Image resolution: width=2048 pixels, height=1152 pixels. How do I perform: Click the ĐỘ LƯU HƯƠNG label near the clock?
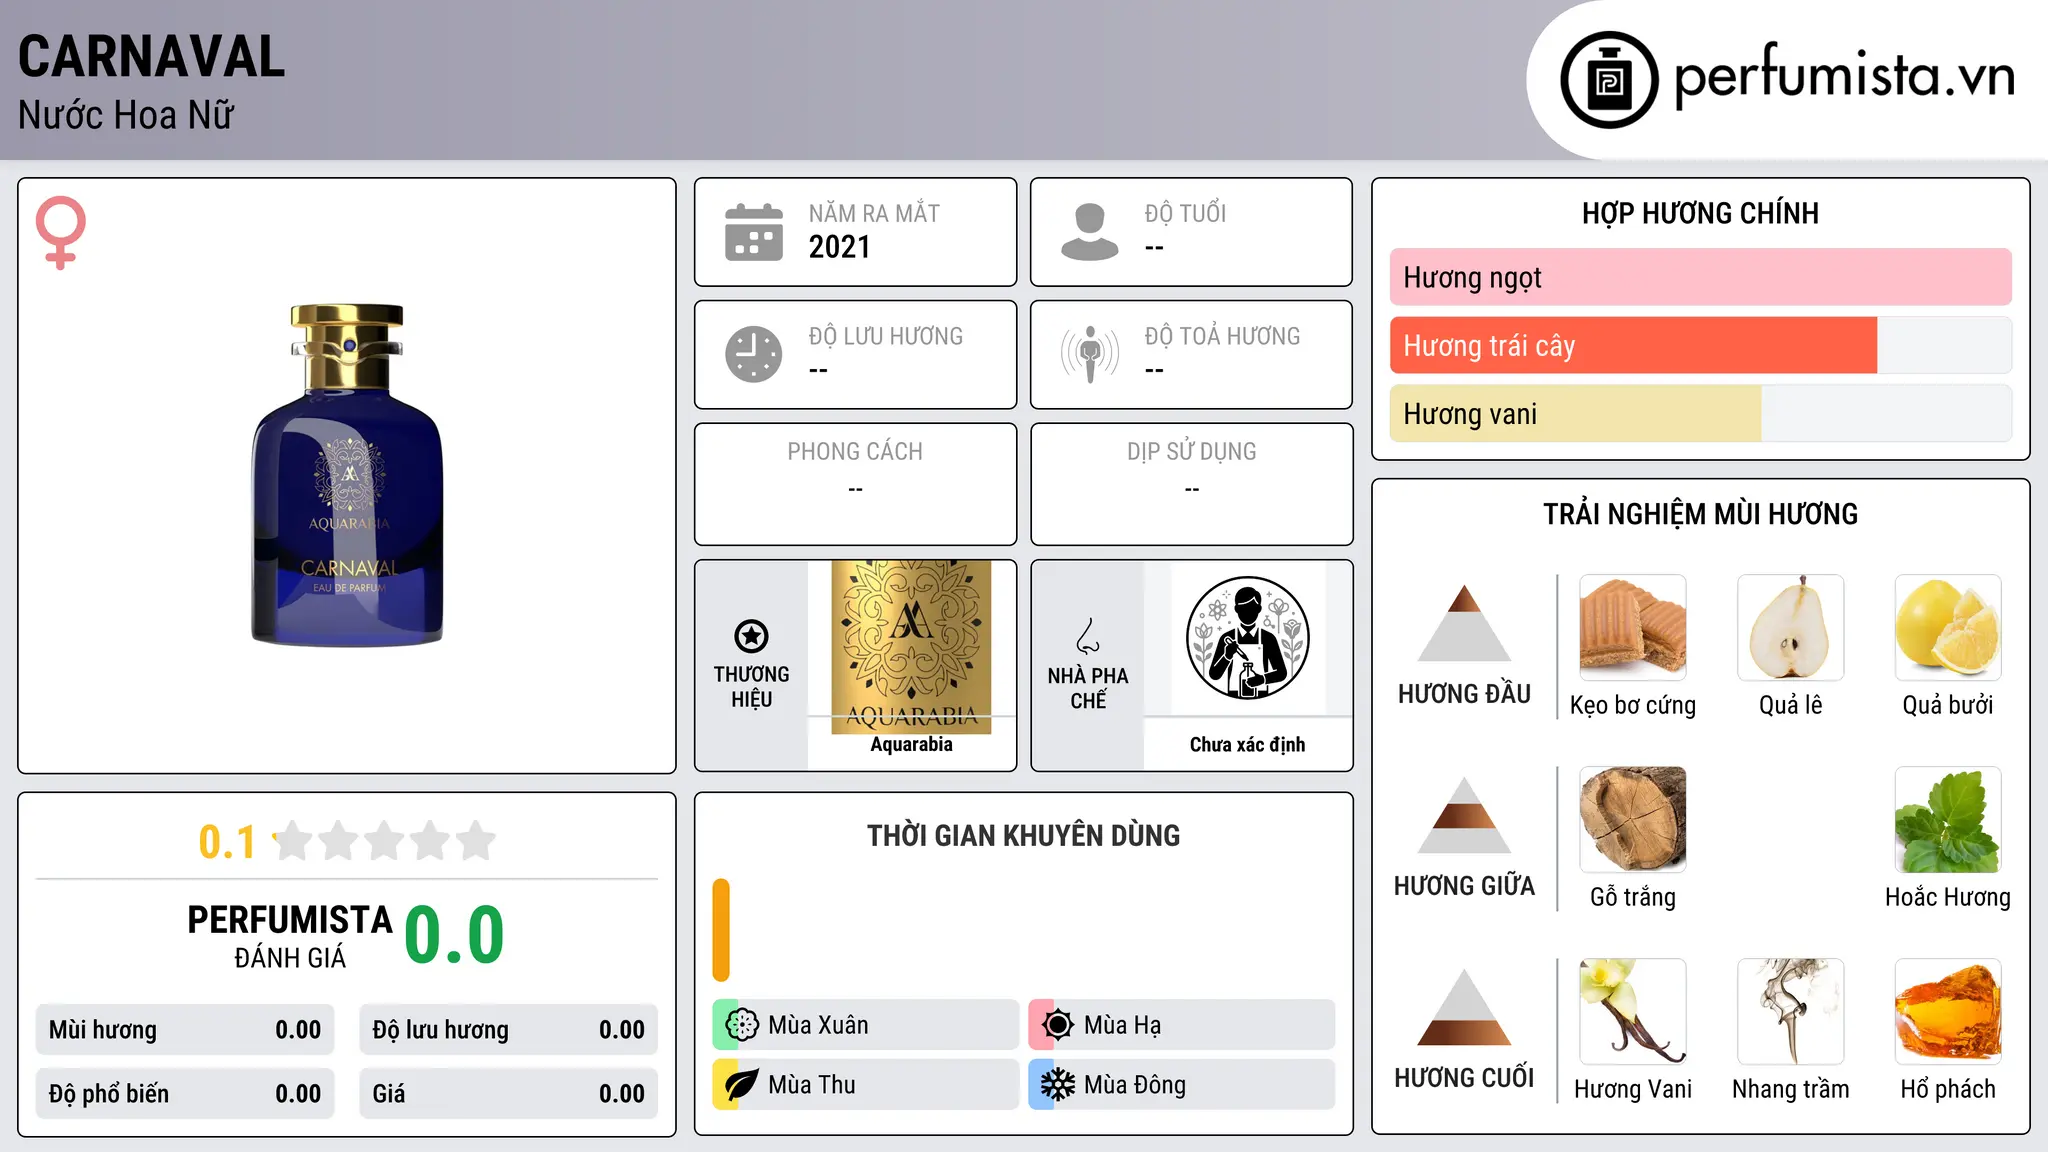point(885,336)
